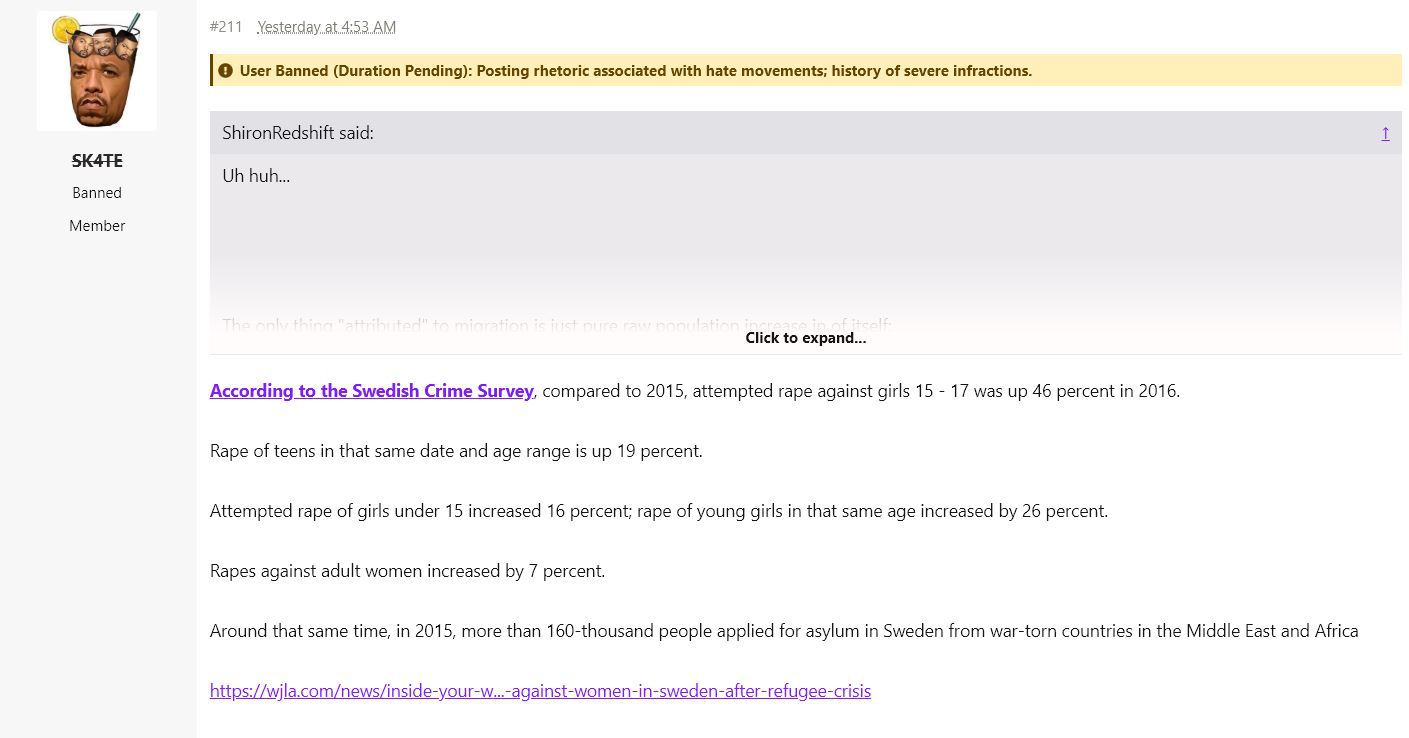Viewport: 1409px width, 738px height.
Task: Expand the quoted post with Click to expand
Action: [x=805, y=338]
